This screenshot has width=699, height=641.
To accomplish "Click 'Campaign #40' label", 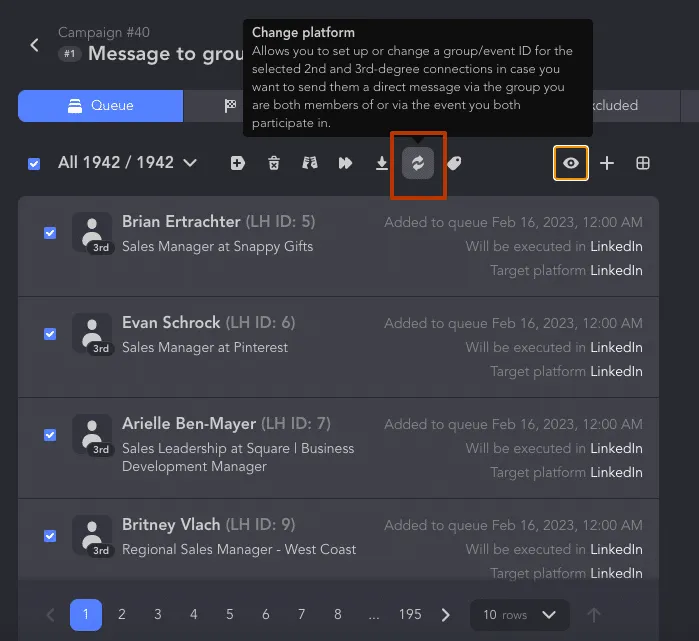I will [104, 33].
